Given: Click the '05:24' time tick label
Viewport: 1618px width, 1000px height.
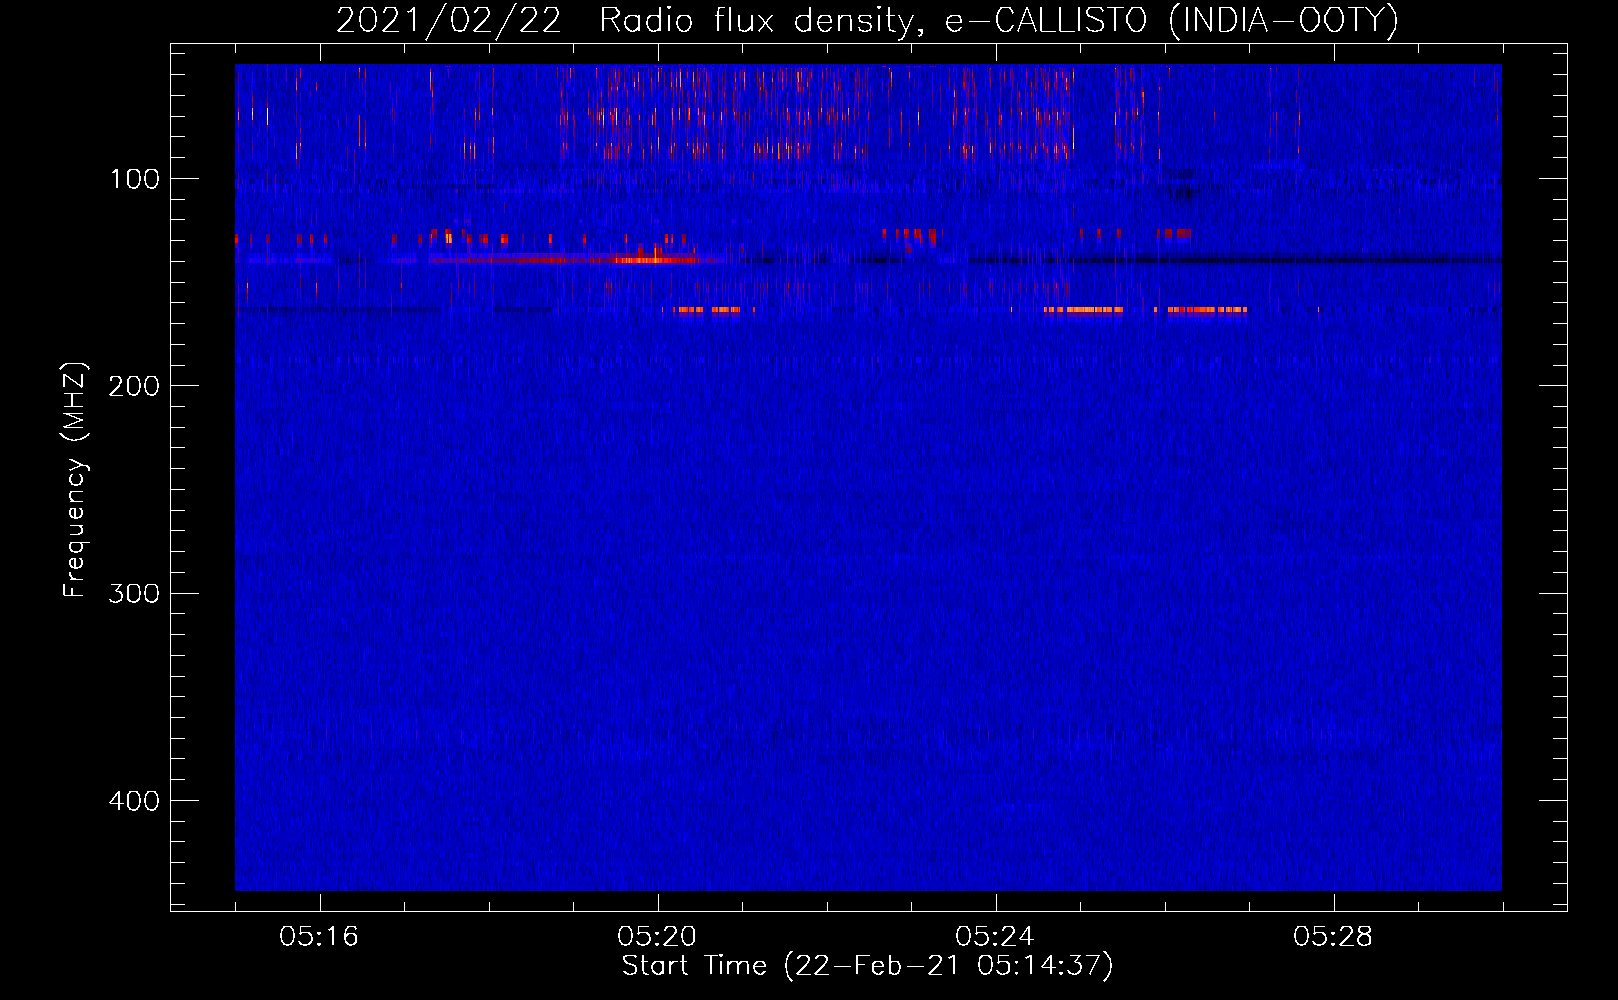Looking at the screenshot, I should [x=995, y=937].
